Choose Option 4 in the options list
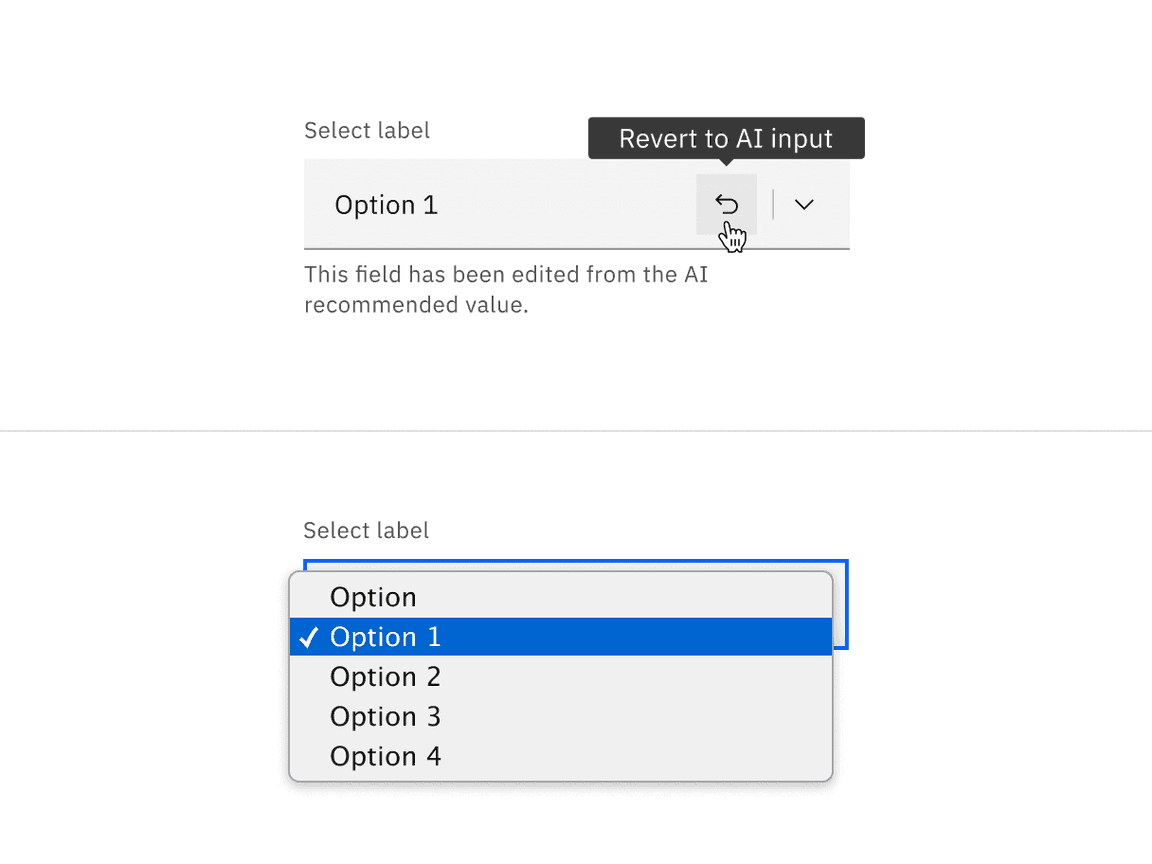Image resolution: width=1152 pixels, height=864 pixels. (x=385, y=757)
